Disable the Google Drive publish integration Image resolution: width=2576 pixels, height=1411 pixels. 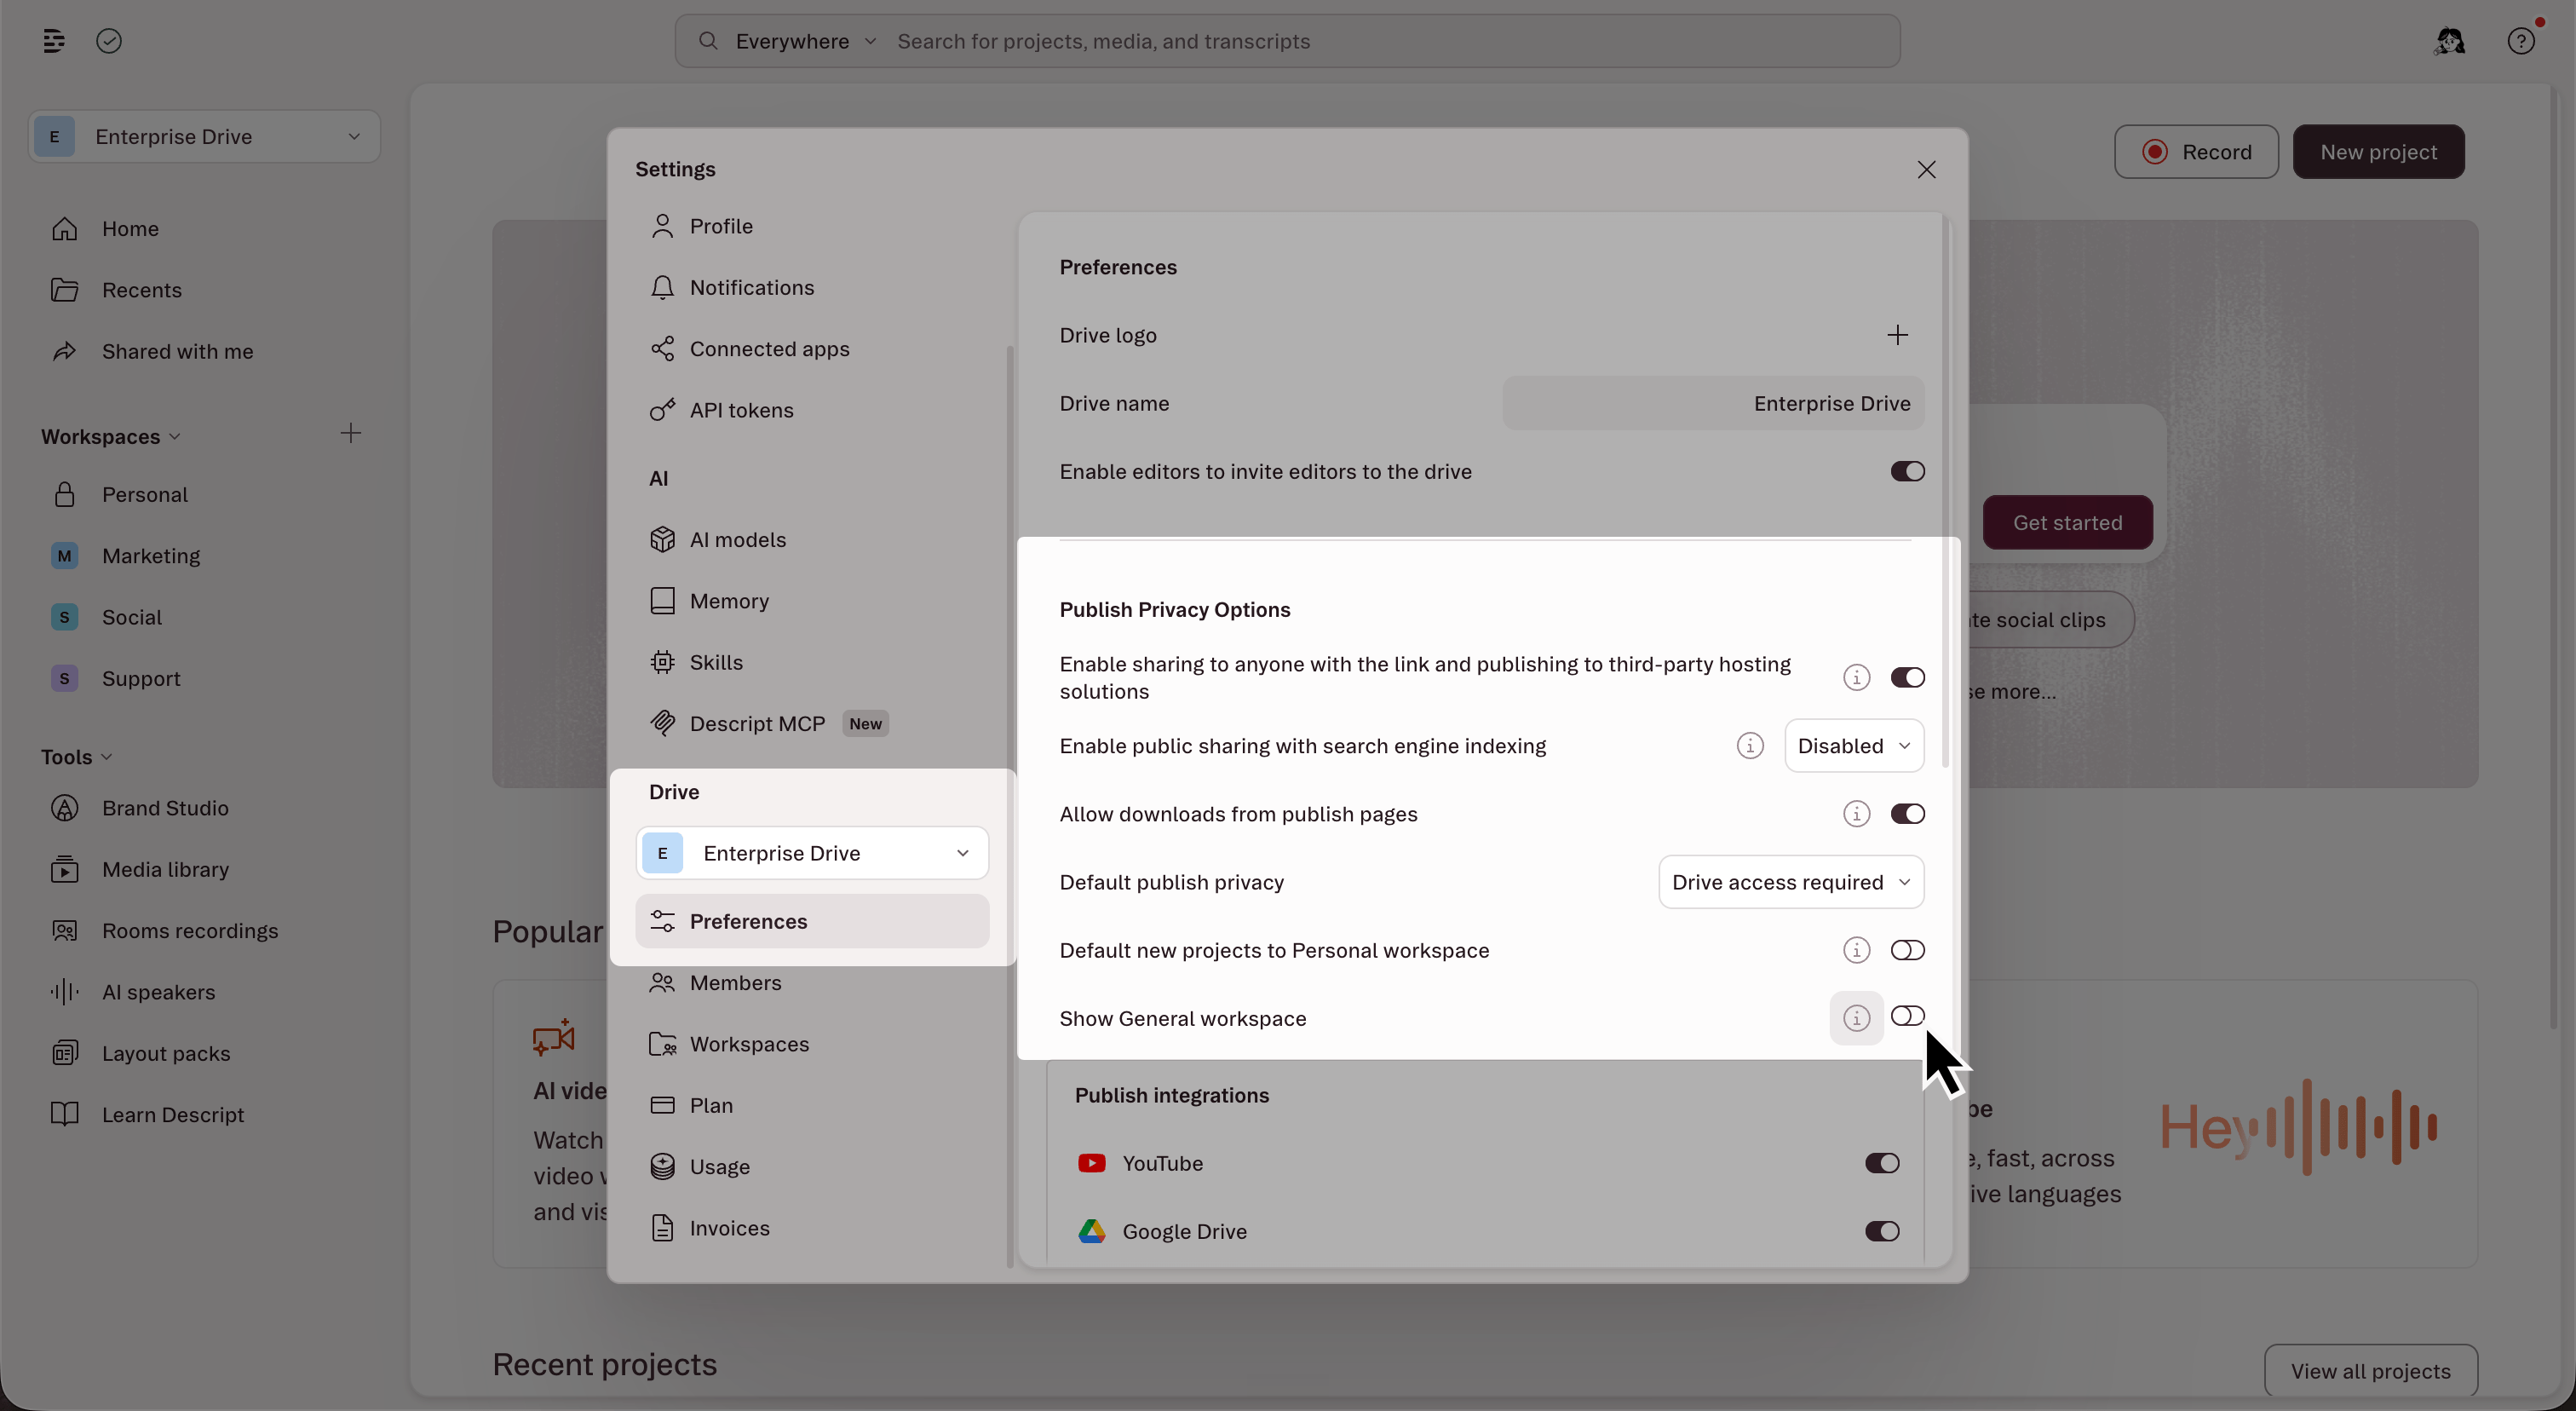pyautogui.click(x=1881, y=1231)
